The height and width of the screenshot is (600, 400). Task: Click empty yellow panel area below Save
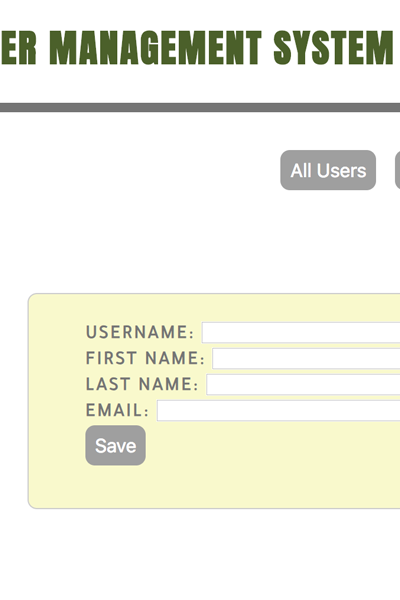214,487
